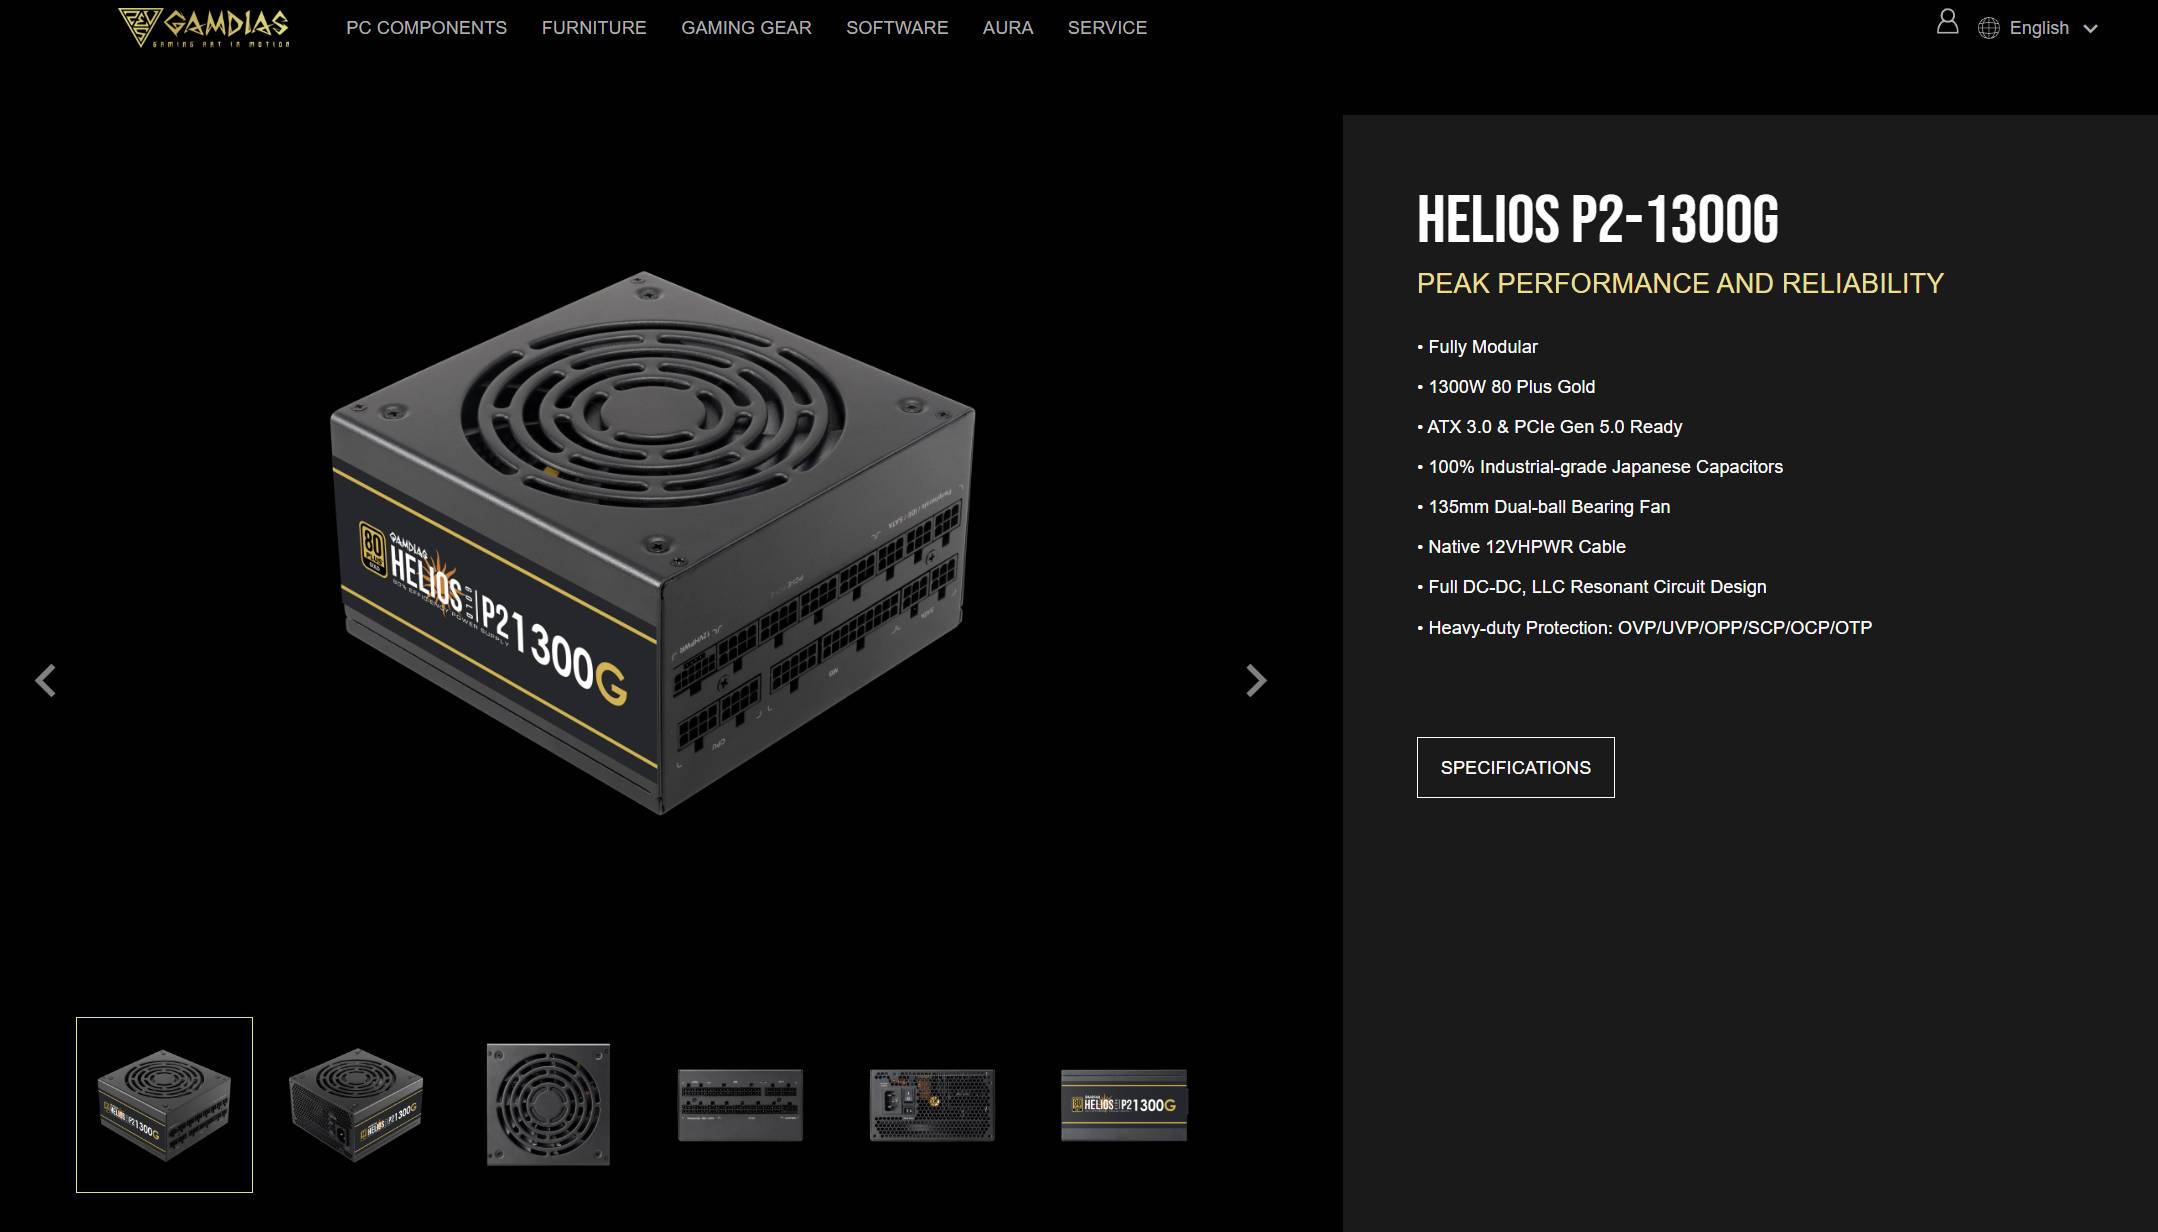This screenshot has width=2158, height=1232.
Task: Go to the Aura page
Action: tap(1008, 28)
